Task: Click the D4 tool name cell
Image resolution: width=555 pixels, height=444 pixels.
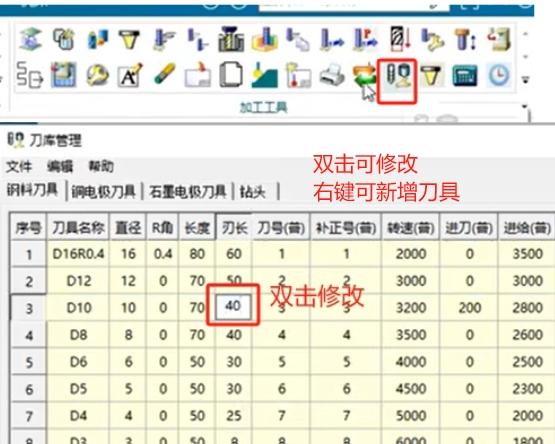Action: click(x=78, y=416)
